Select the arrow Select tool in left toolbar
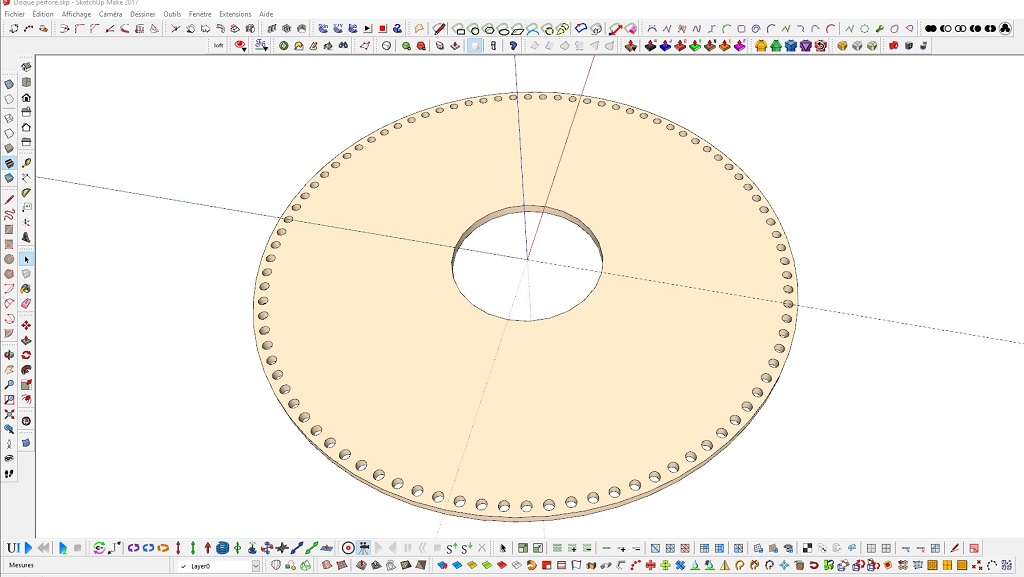Viewport: 1024px width, 577px height. pyautogui.click(x=26, y=259)
